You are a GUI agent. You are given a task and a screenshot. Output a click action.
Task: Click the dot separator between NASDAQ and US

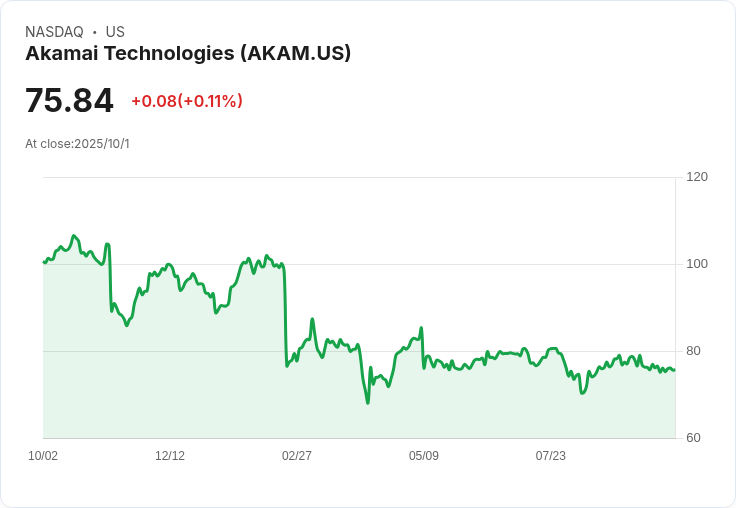(94, 32)
